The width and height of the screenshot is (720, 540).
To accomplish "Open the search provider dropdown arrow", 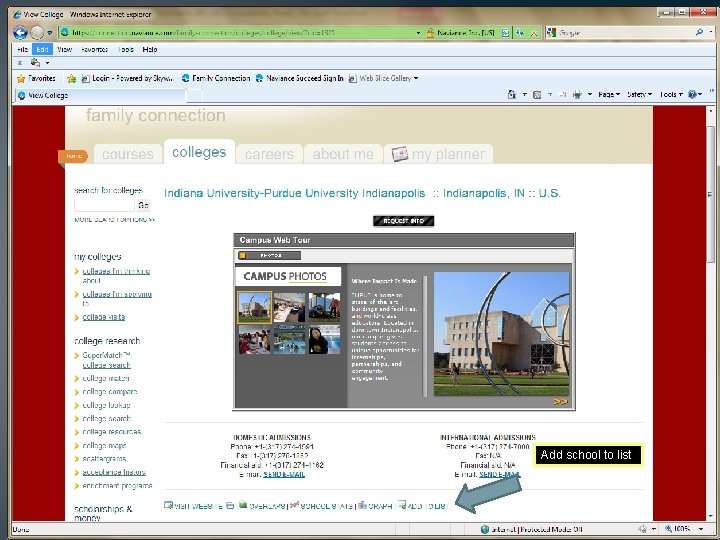I will [711, 32].
